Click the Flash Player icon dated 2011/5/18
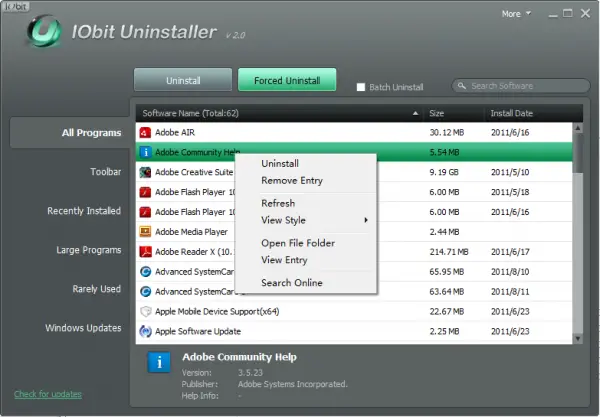600x417 pixels. (x=145, y=192)
